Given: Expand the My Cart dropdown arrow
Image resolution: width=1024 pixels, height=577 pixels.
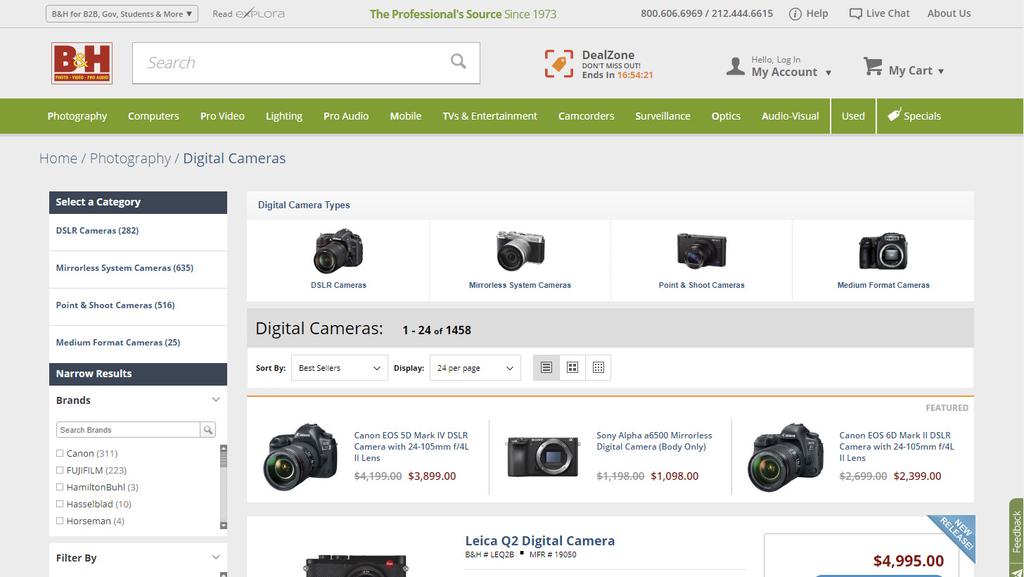Looking at the screenshot, I should coord(941,71).
